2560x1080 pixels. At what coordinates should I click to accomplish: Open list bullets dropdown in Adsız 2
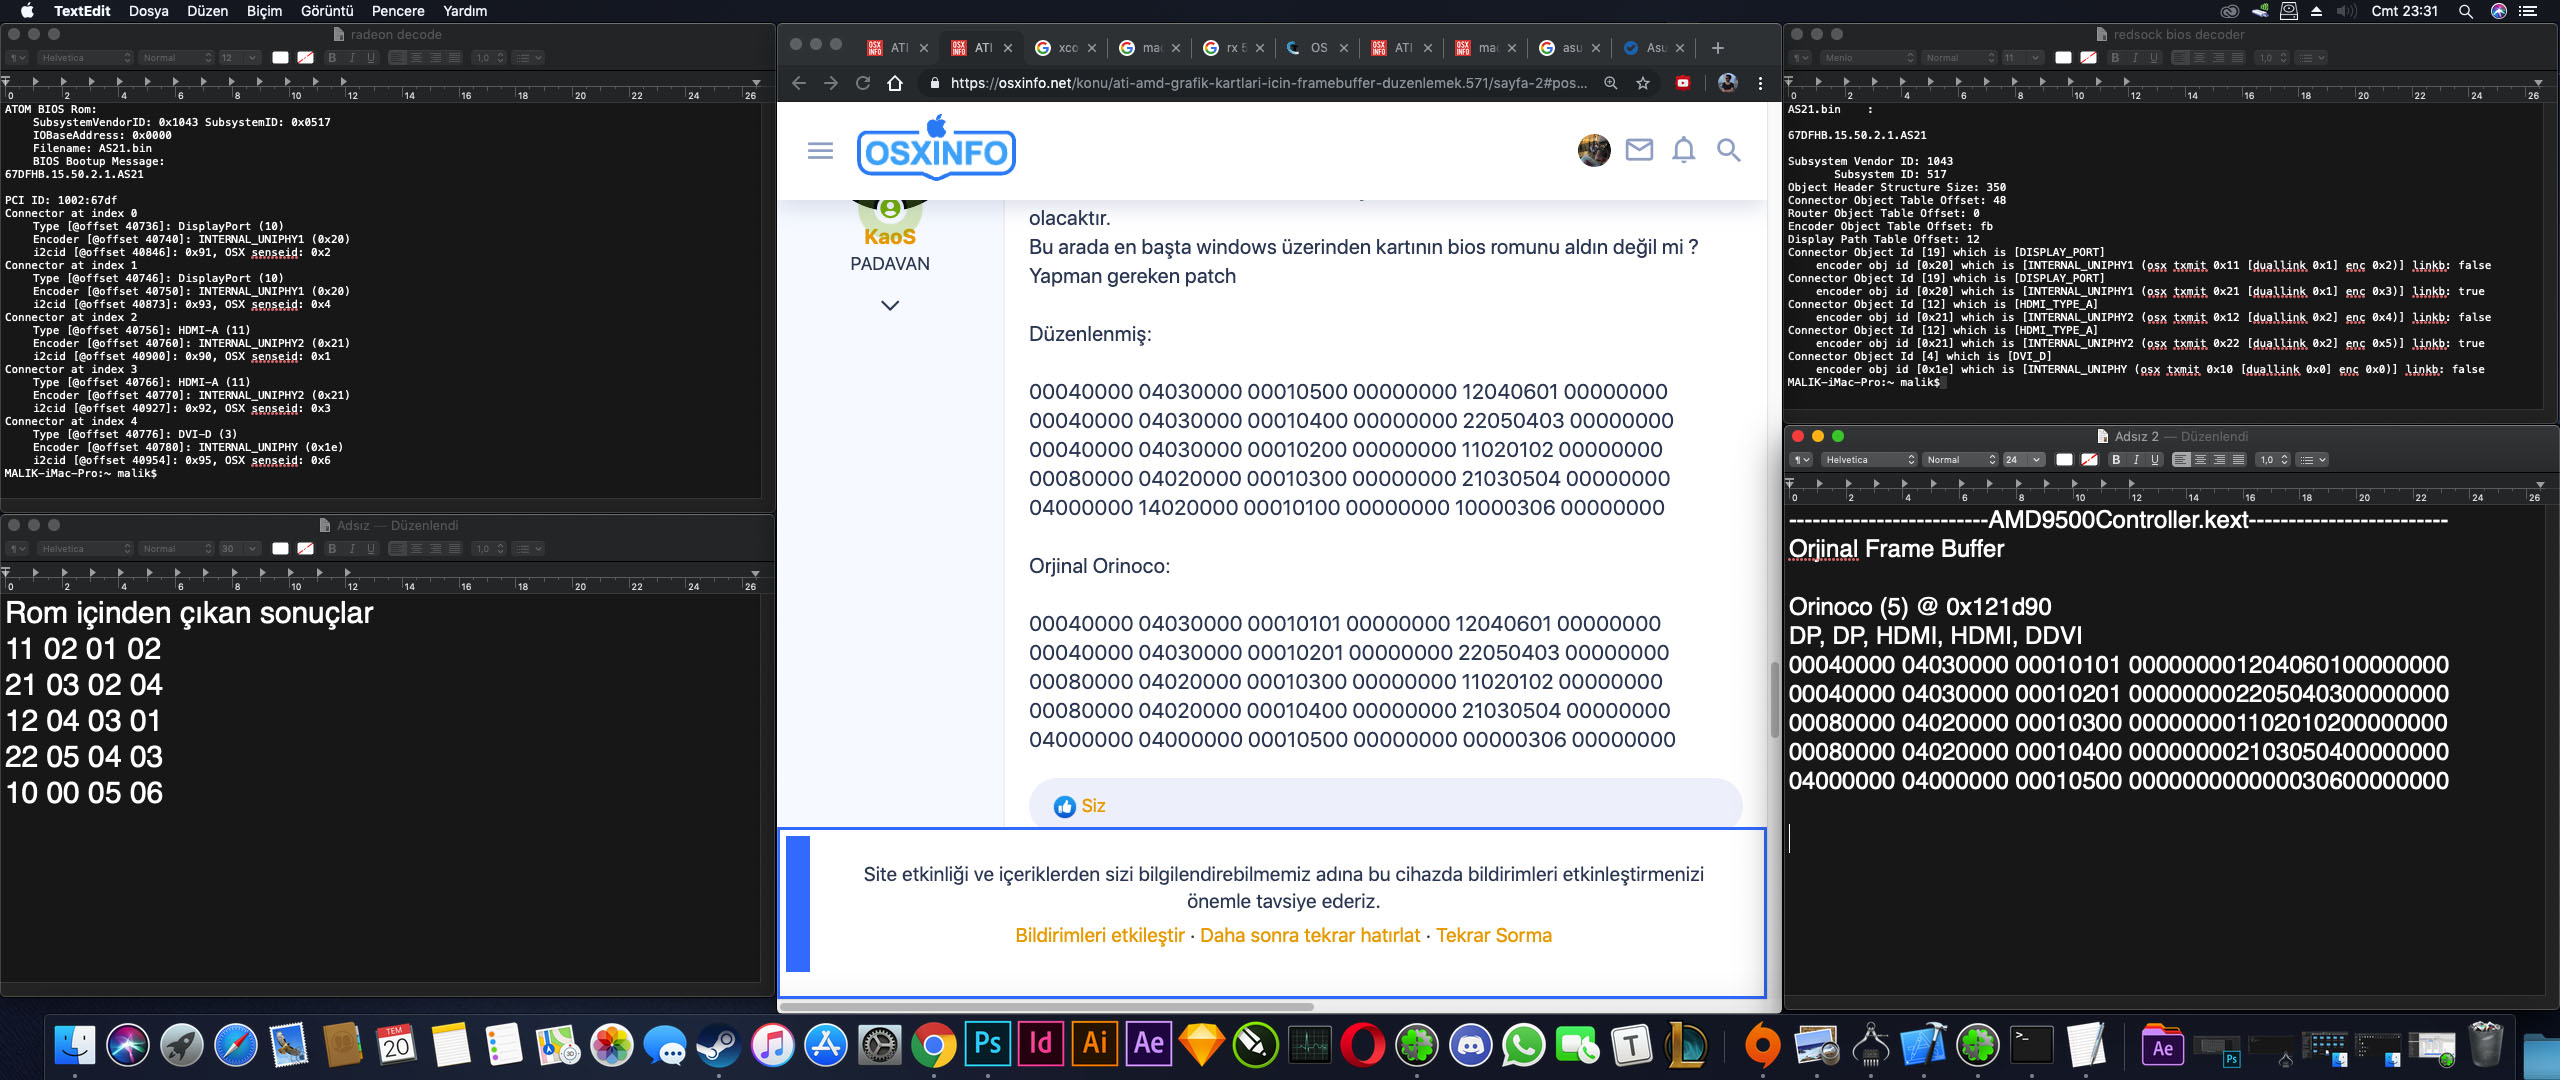tap(2312, 460)
